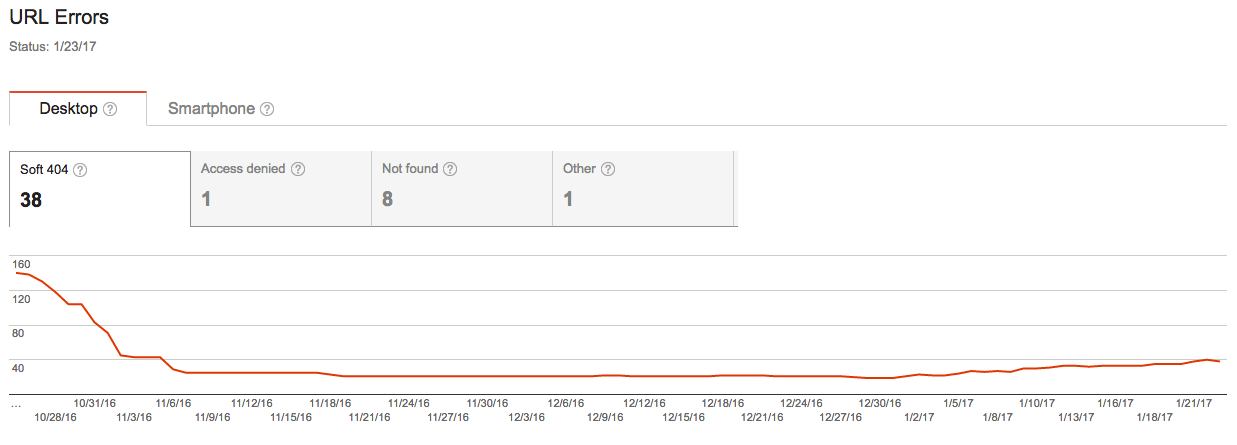Click the Soft 404 count of 38

31,200
